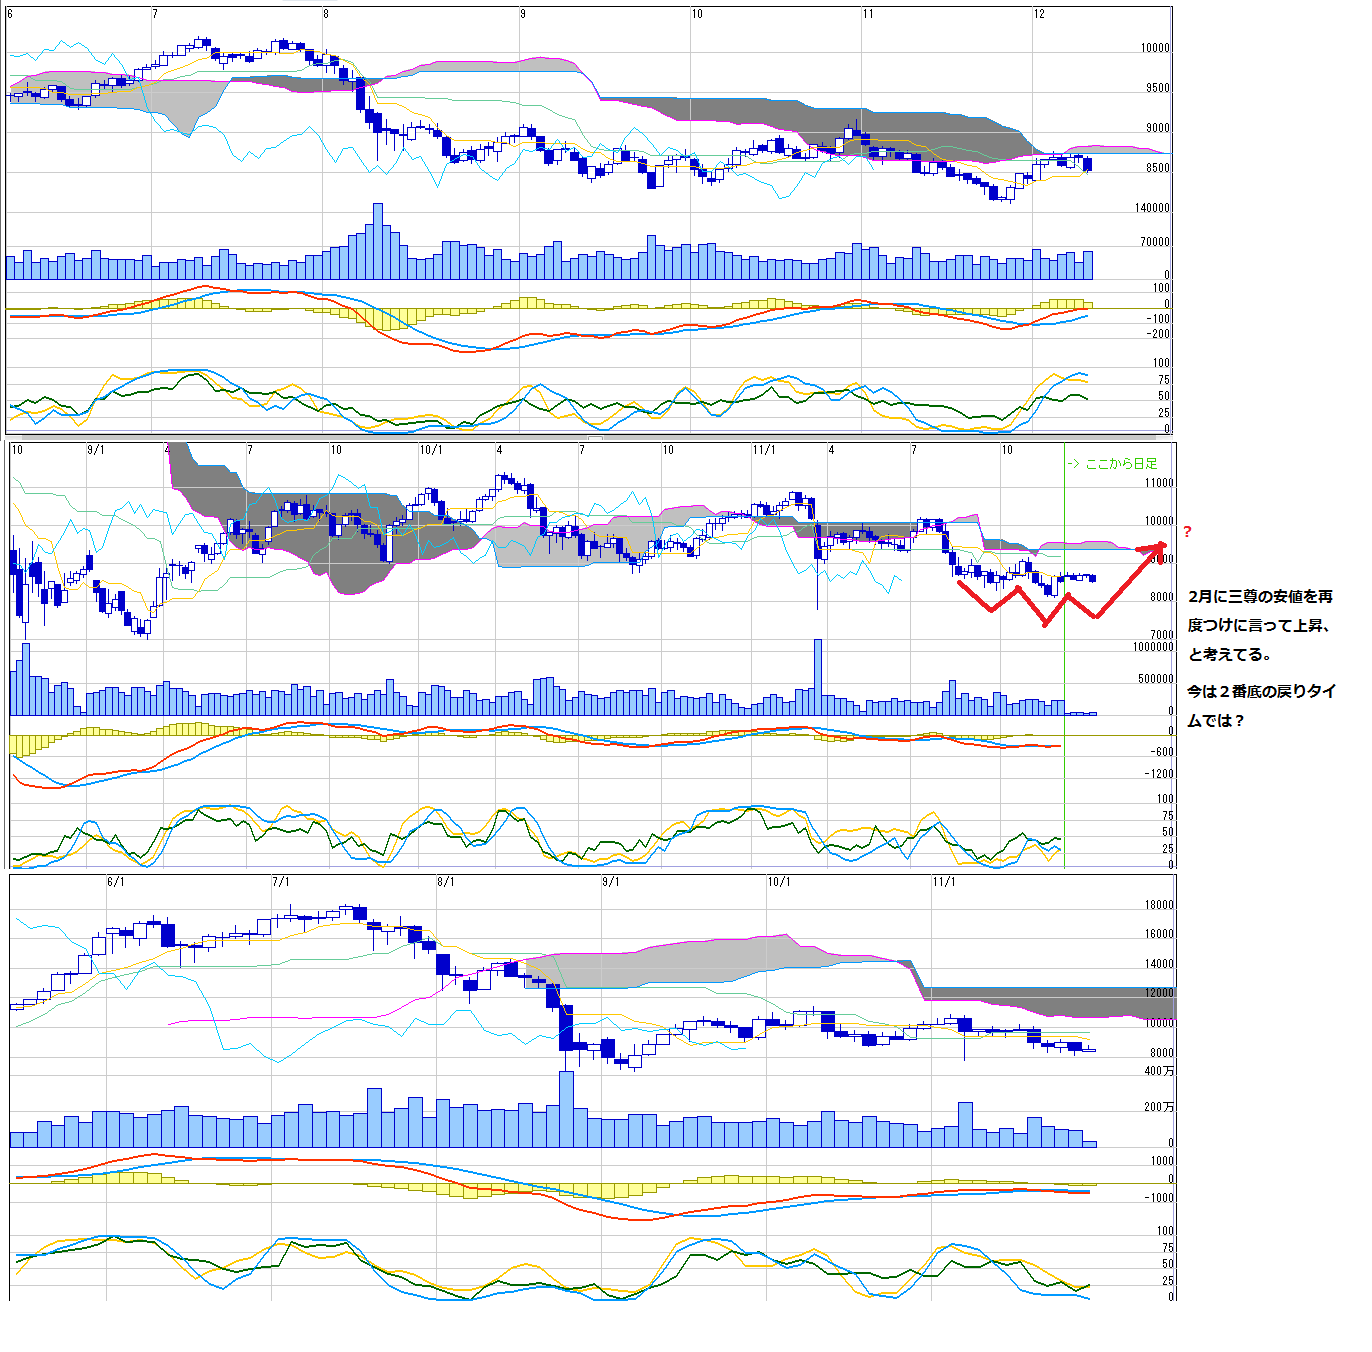Screen dimensions: 1372x1352
Task: Click the tallest volume bar in top chart
Action: click(378, 240)
